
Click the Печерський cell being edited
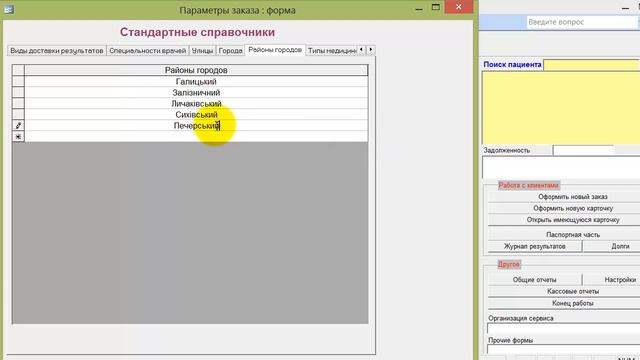coord(196,126)
